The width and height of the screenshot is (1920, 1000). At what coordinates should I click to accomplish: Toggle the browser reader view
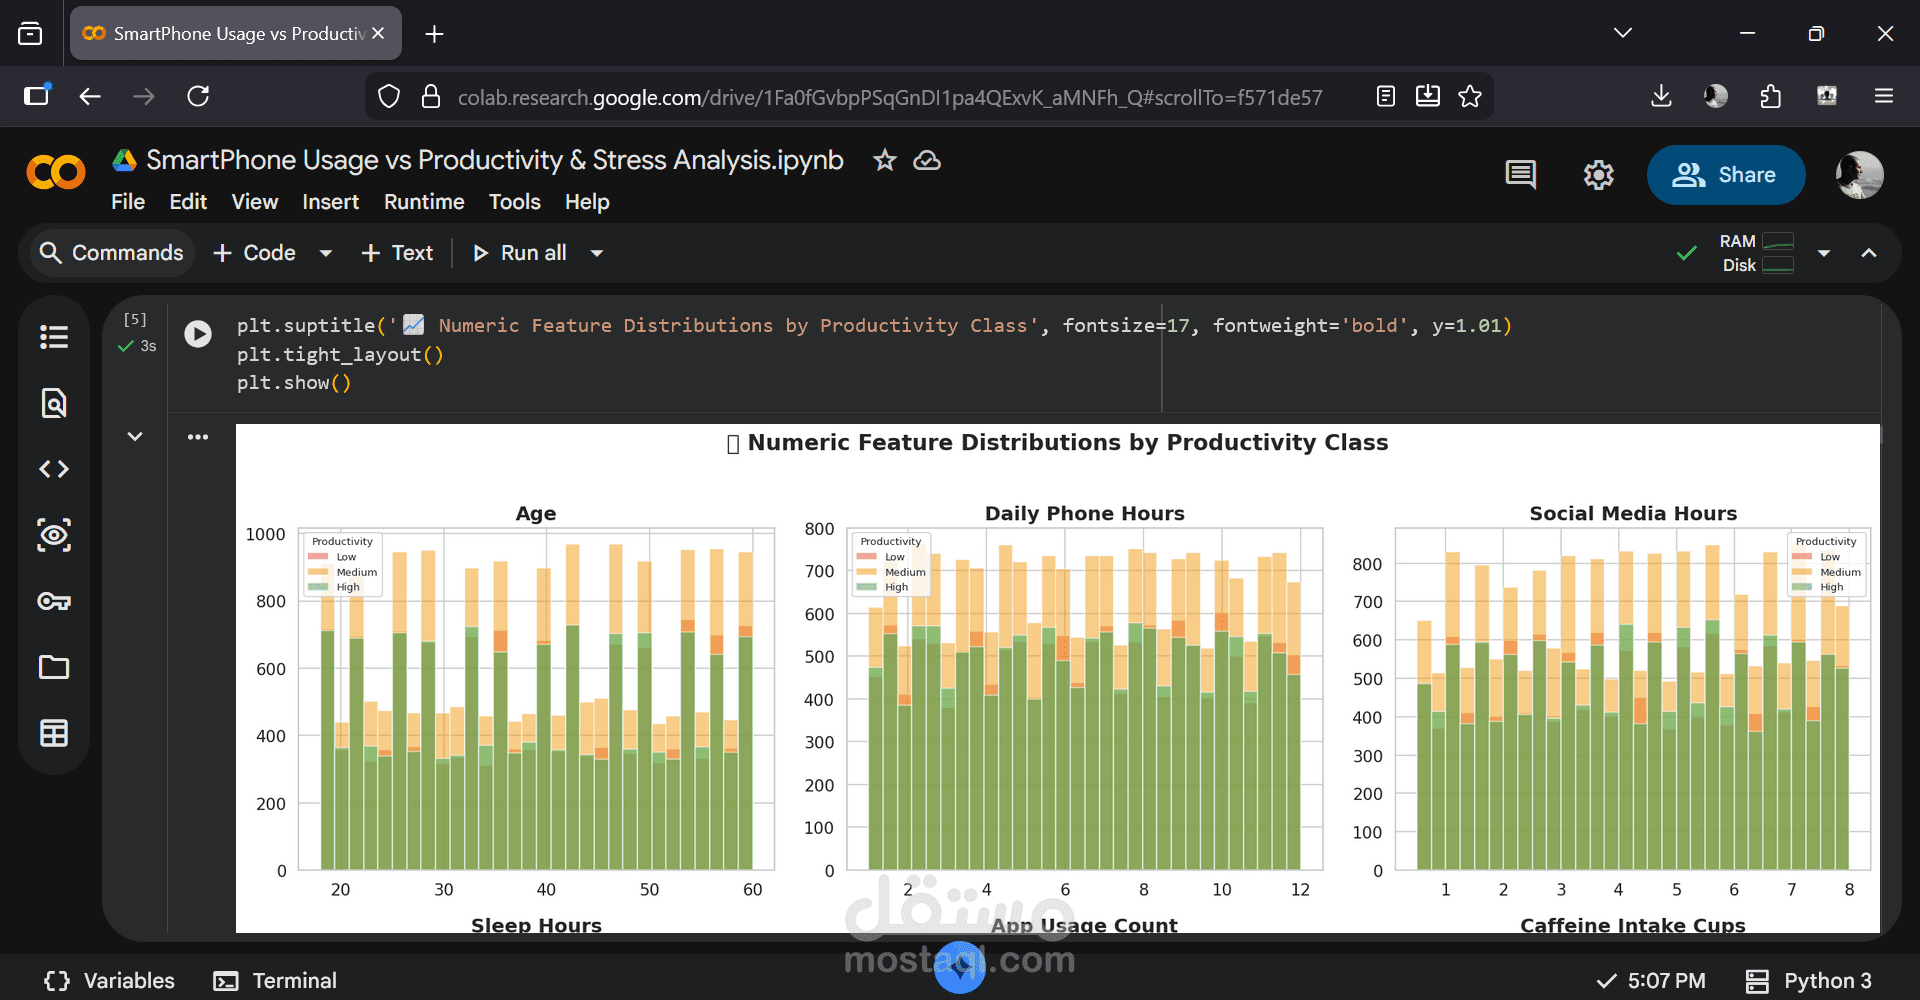click(1386, 96)
